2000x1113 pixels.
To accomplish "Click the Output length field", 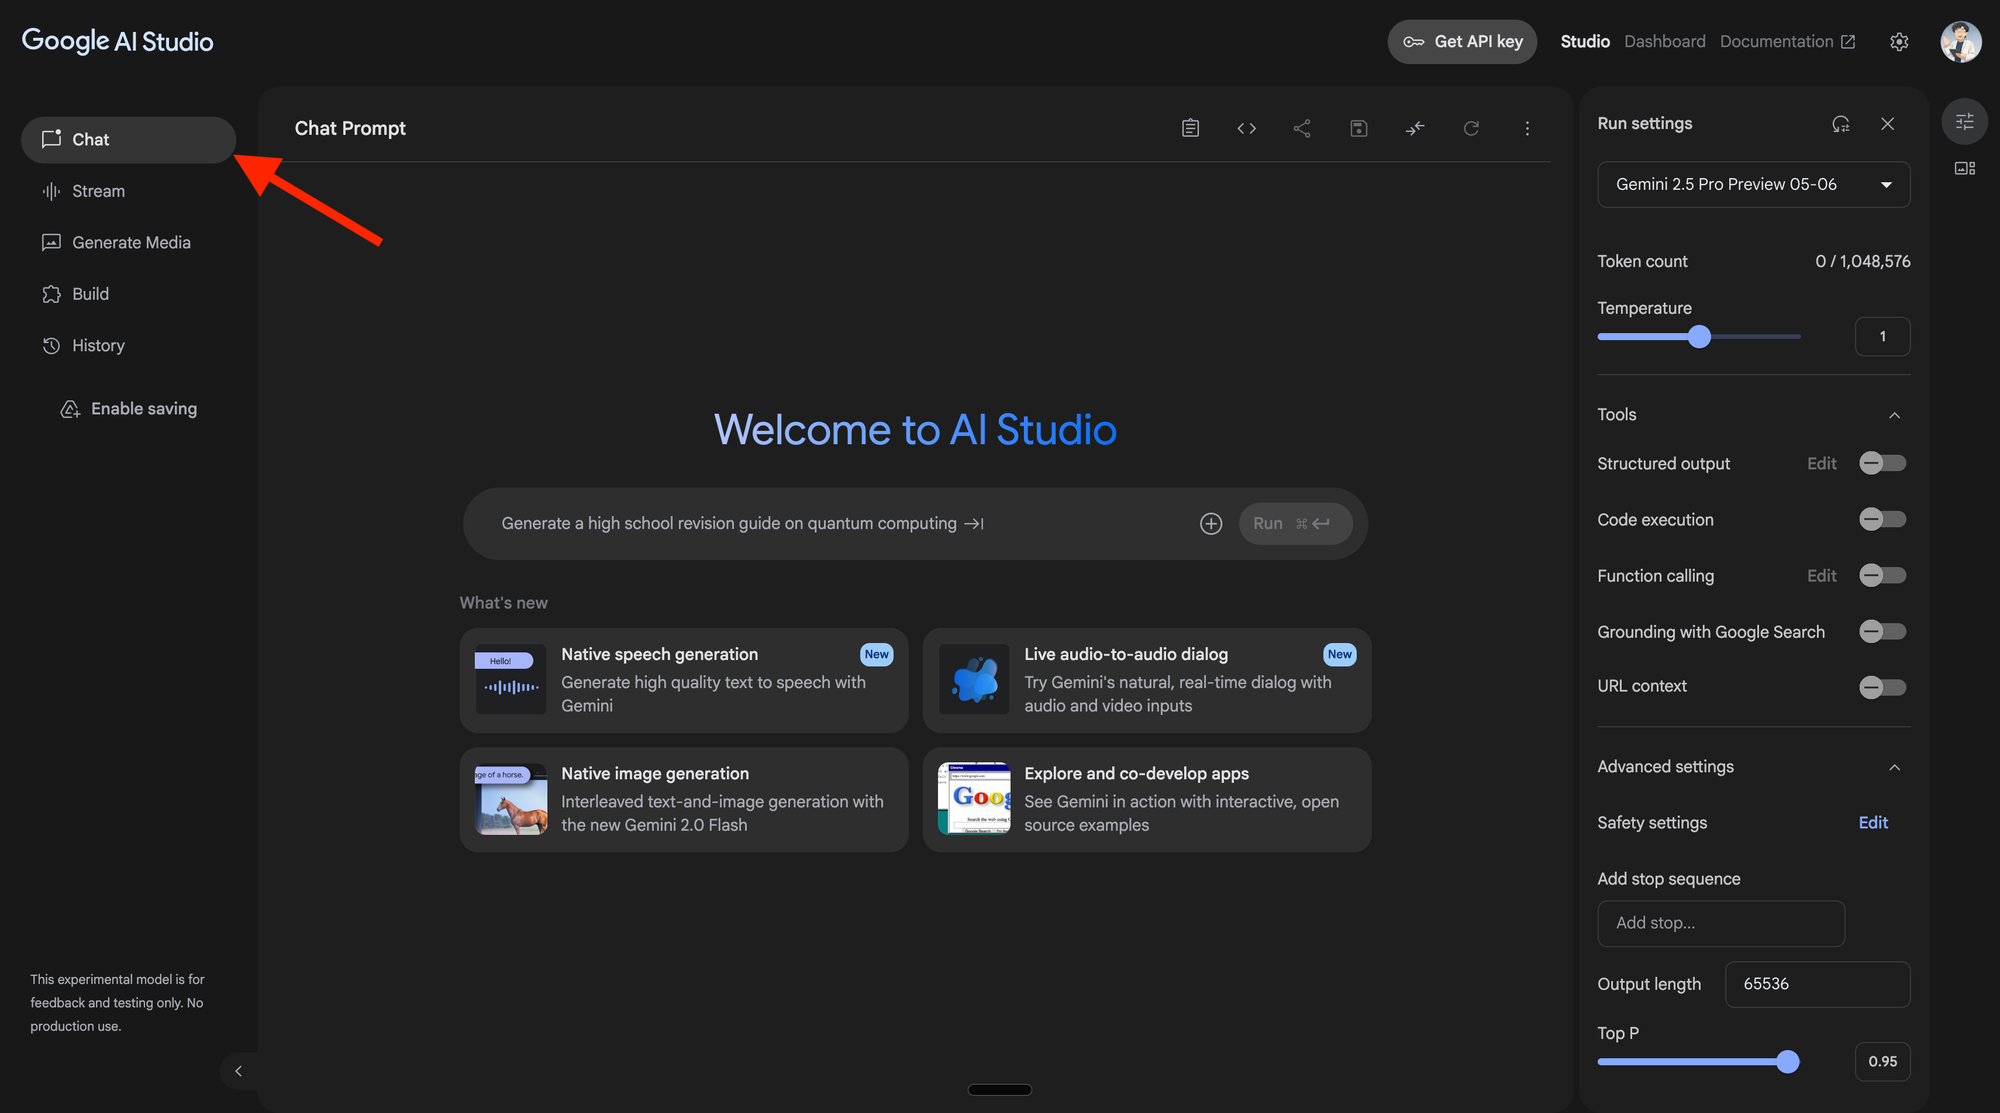I will click(1817, 984).
